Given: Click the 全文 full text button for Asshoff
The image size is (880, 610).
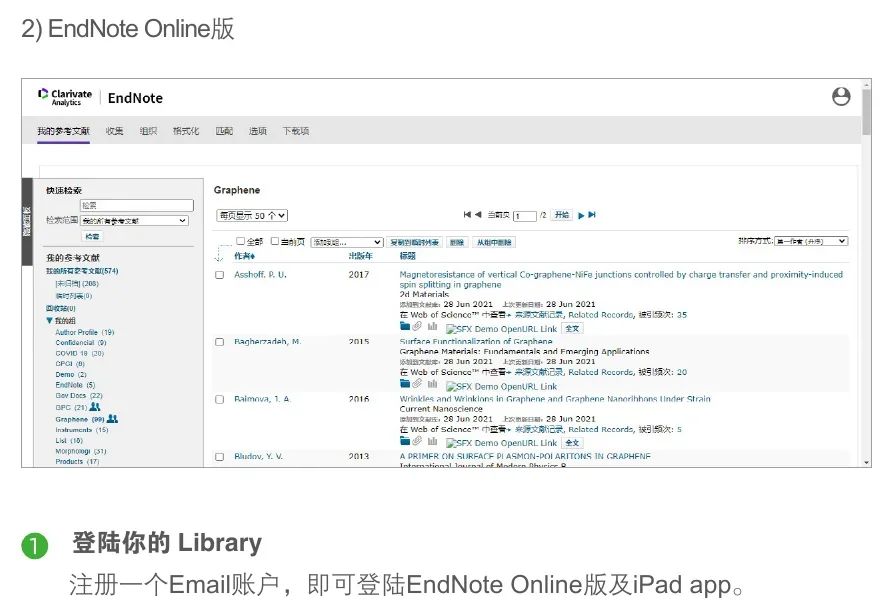Looking at the screenshot, I should point(572,329).
